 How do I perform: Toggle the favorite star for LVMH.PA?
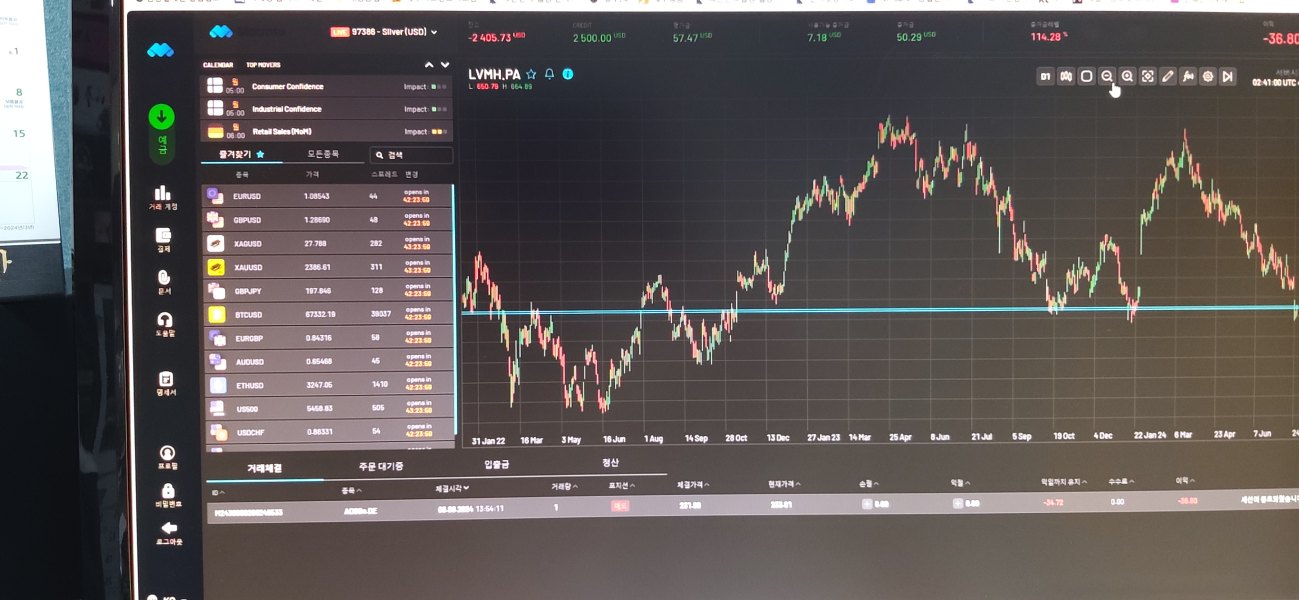pos(531,74)
